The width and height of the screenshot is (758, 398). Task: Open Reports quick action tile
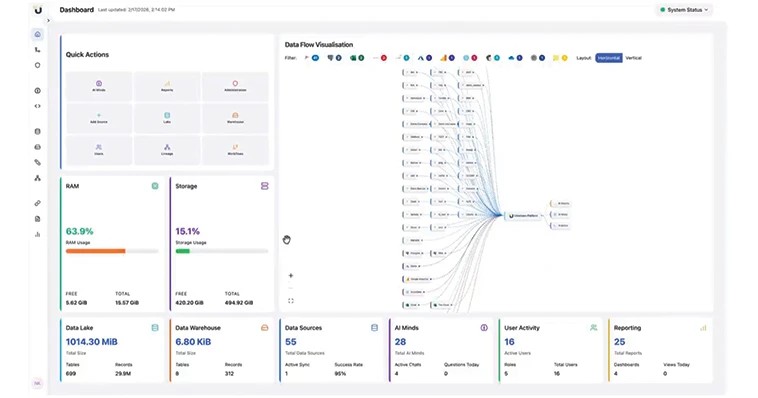coord(167,86)
